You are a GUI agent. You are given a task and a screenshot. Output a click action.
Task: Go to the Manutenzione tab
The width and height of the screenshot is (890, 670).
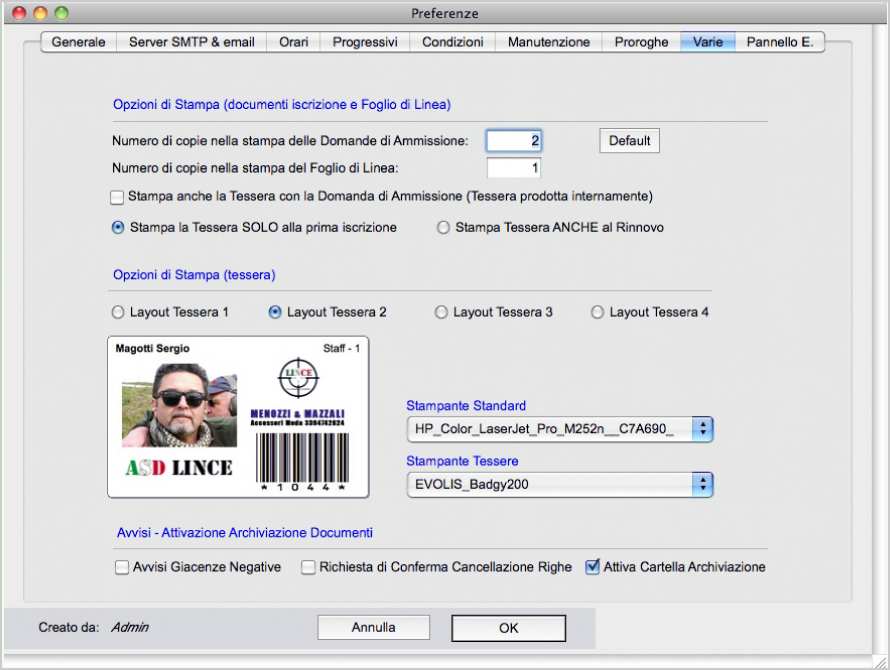[548, 42]
